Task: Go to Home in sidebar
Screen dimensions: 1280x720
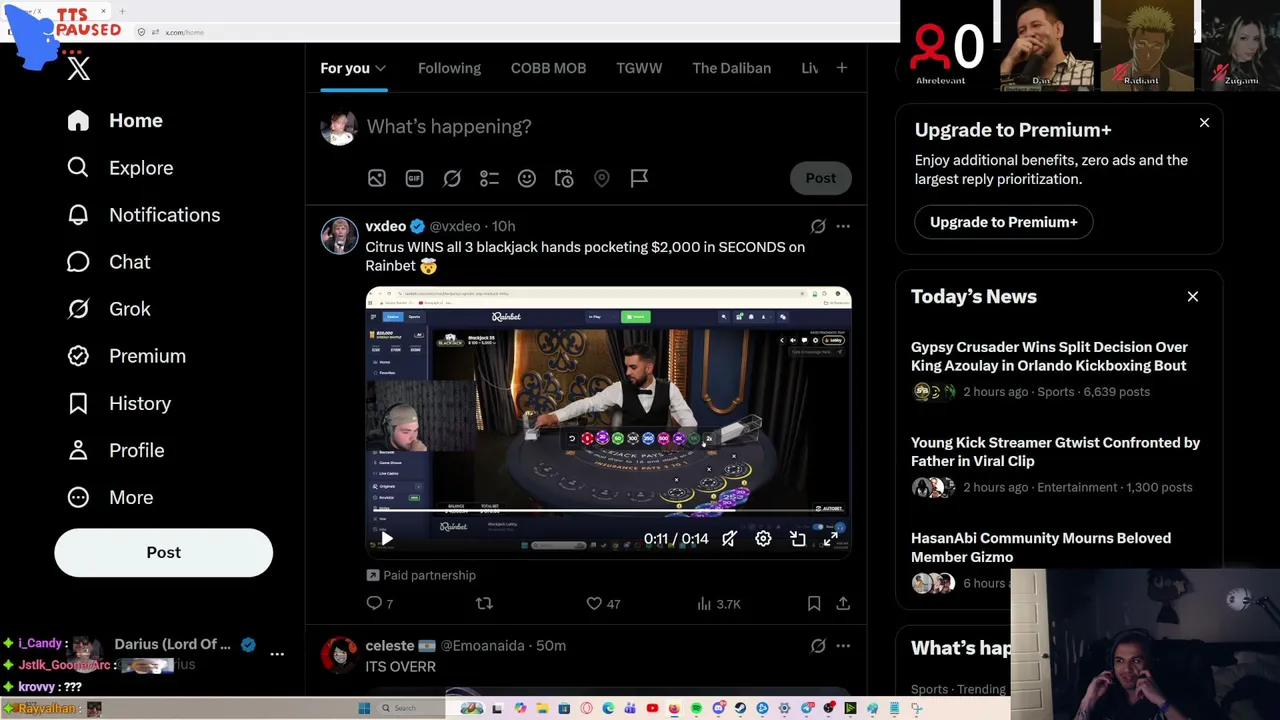Action: tap(115, 121)
